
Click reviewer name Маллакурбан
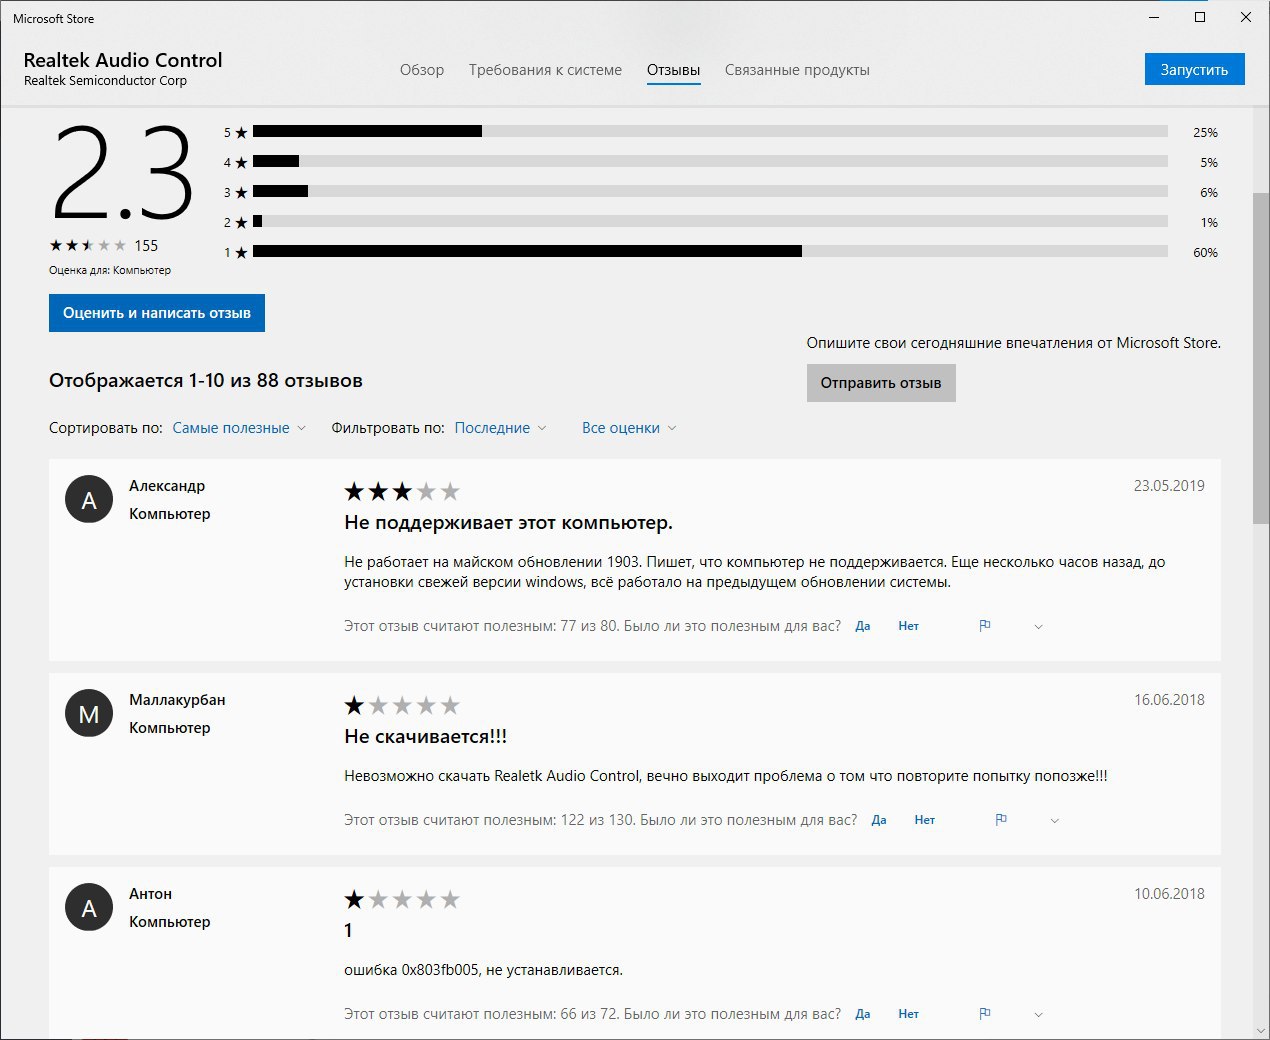pyautogui.click(x=177, y=700)
